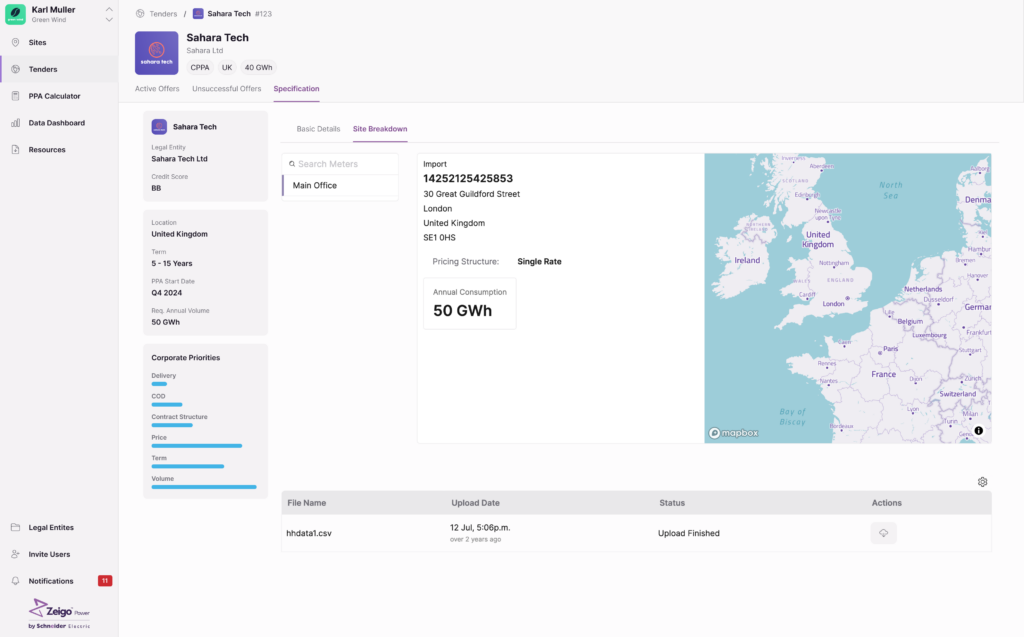Select the Site Breakdown sub-tab
Screen dimensions: 1024x637
tap(380, 129)
